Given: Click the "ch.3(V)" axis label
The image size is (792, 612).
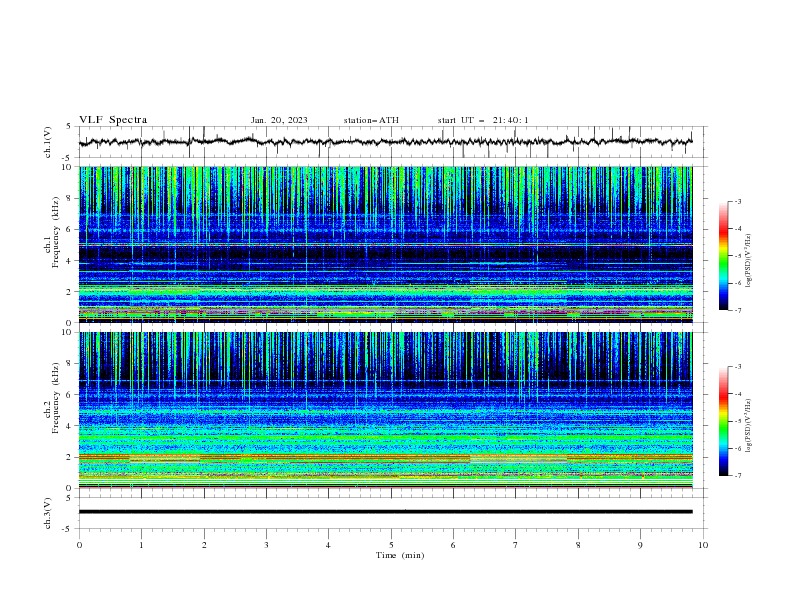Looking at the screenshot, I should (48, 513).
